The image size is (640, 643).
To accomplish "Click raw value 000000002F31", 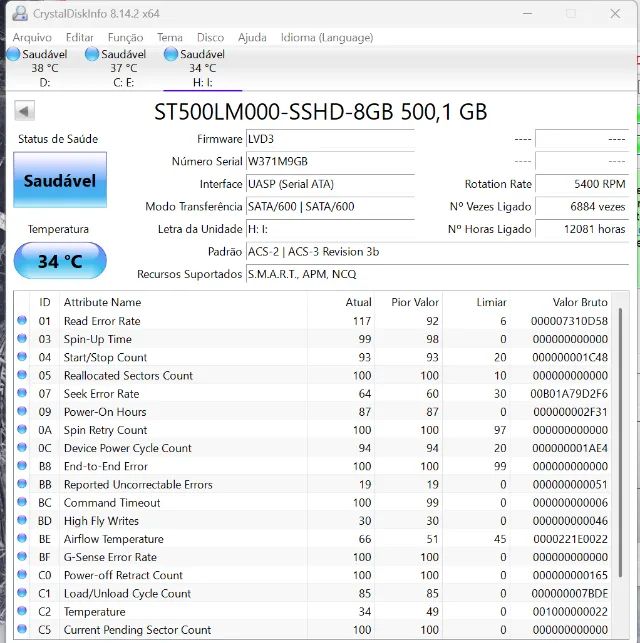I will (570, 411).
